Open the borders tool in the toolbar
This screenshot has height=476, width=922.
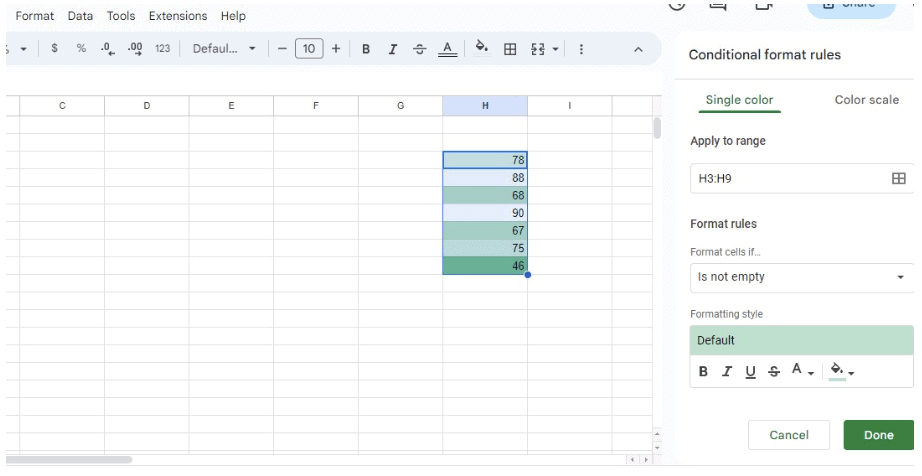click(510, 49)
